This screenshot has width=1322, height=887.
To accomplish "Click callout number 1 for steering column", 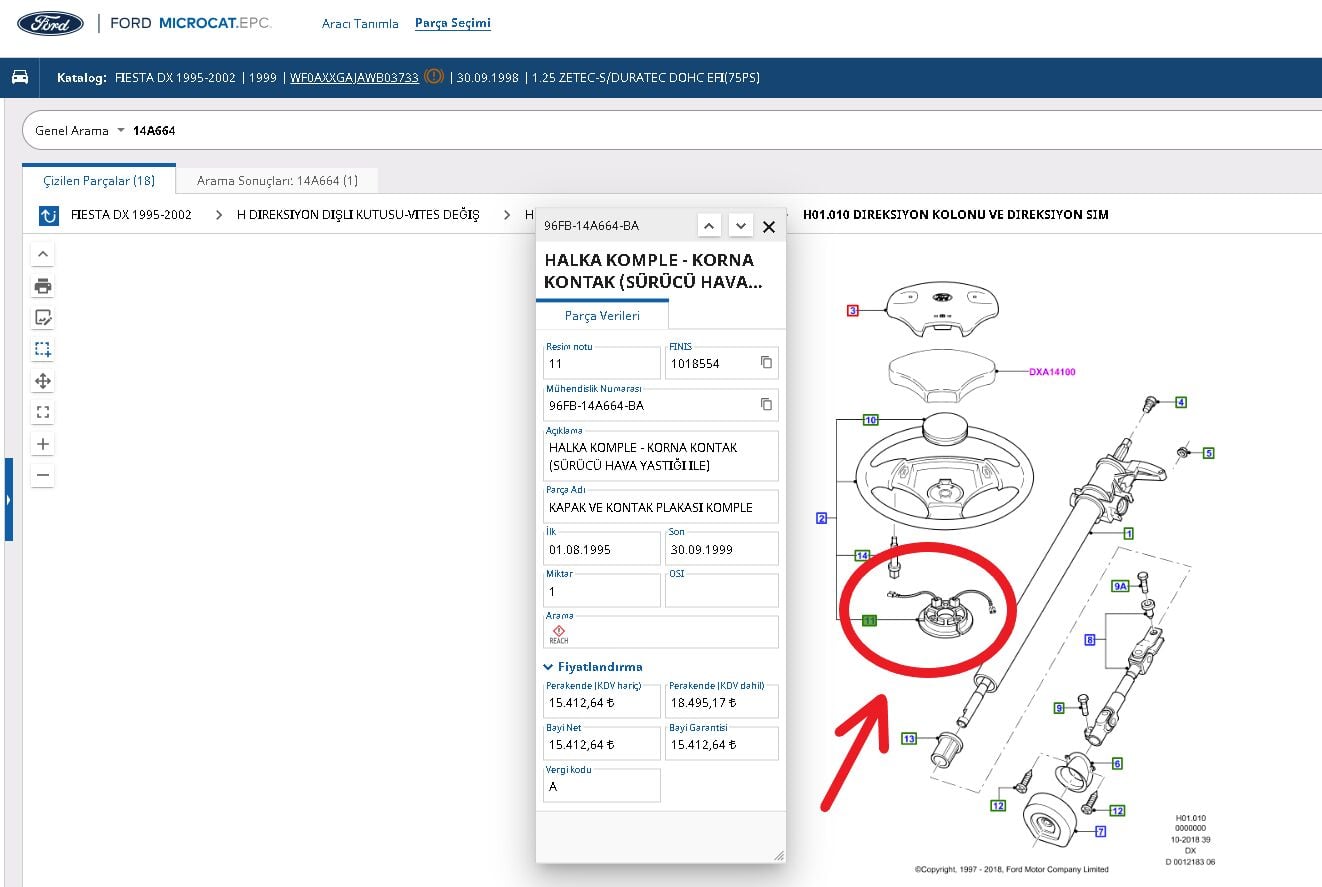I will pyautogui.click(x=1128, y=534).
